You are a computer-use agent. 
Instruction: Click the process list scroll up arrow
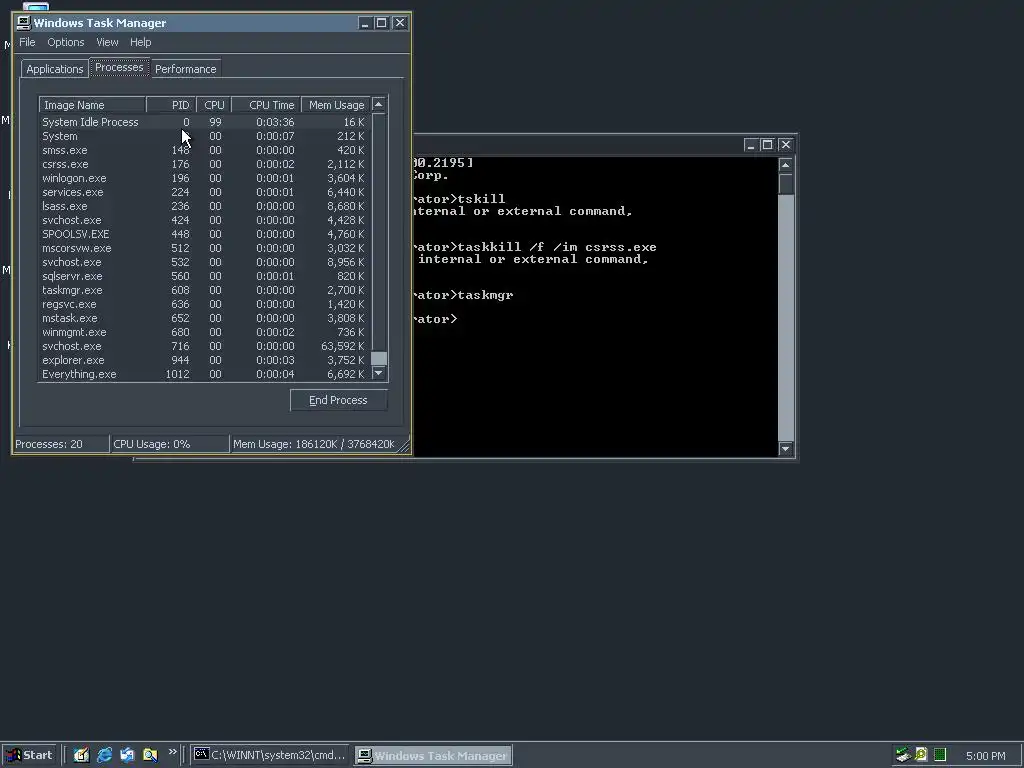[379, 104]
